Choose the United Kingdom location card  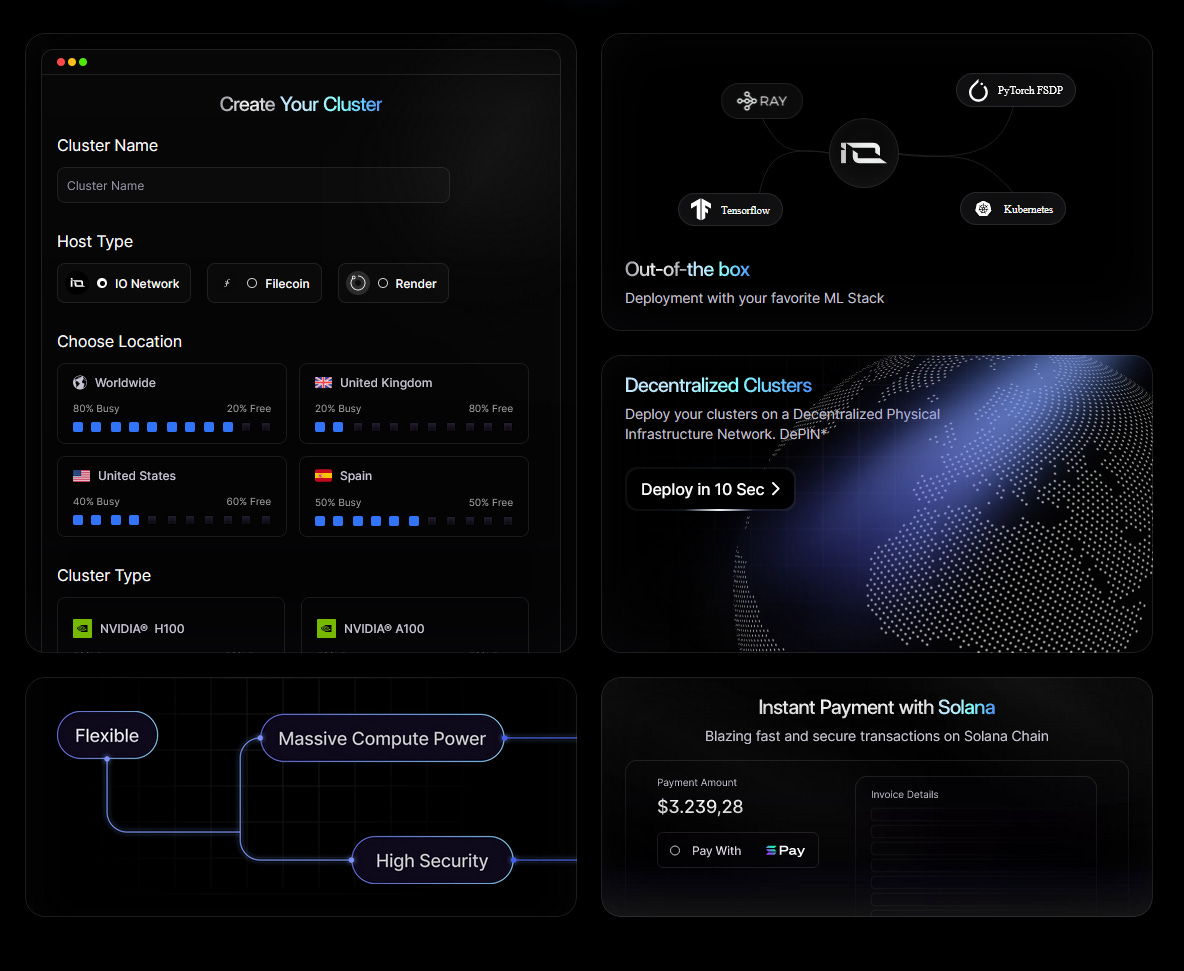(x=414, y=403)
